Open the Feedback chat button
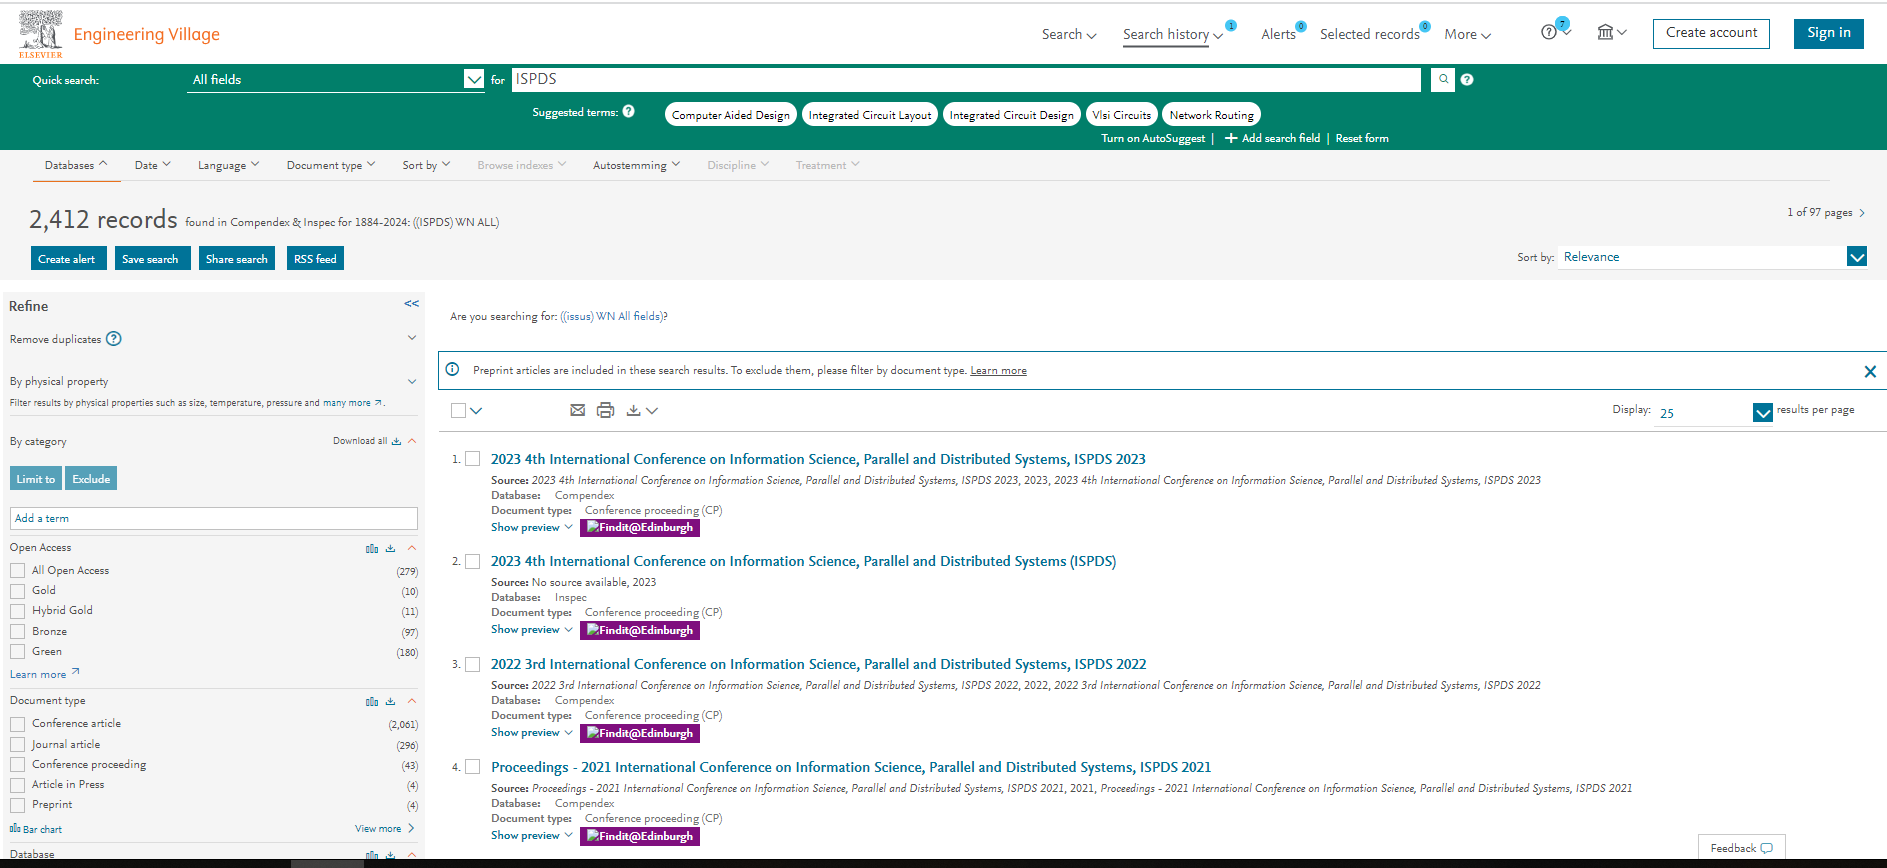This screenshot has width=1887, height=868. (1741, 848)
